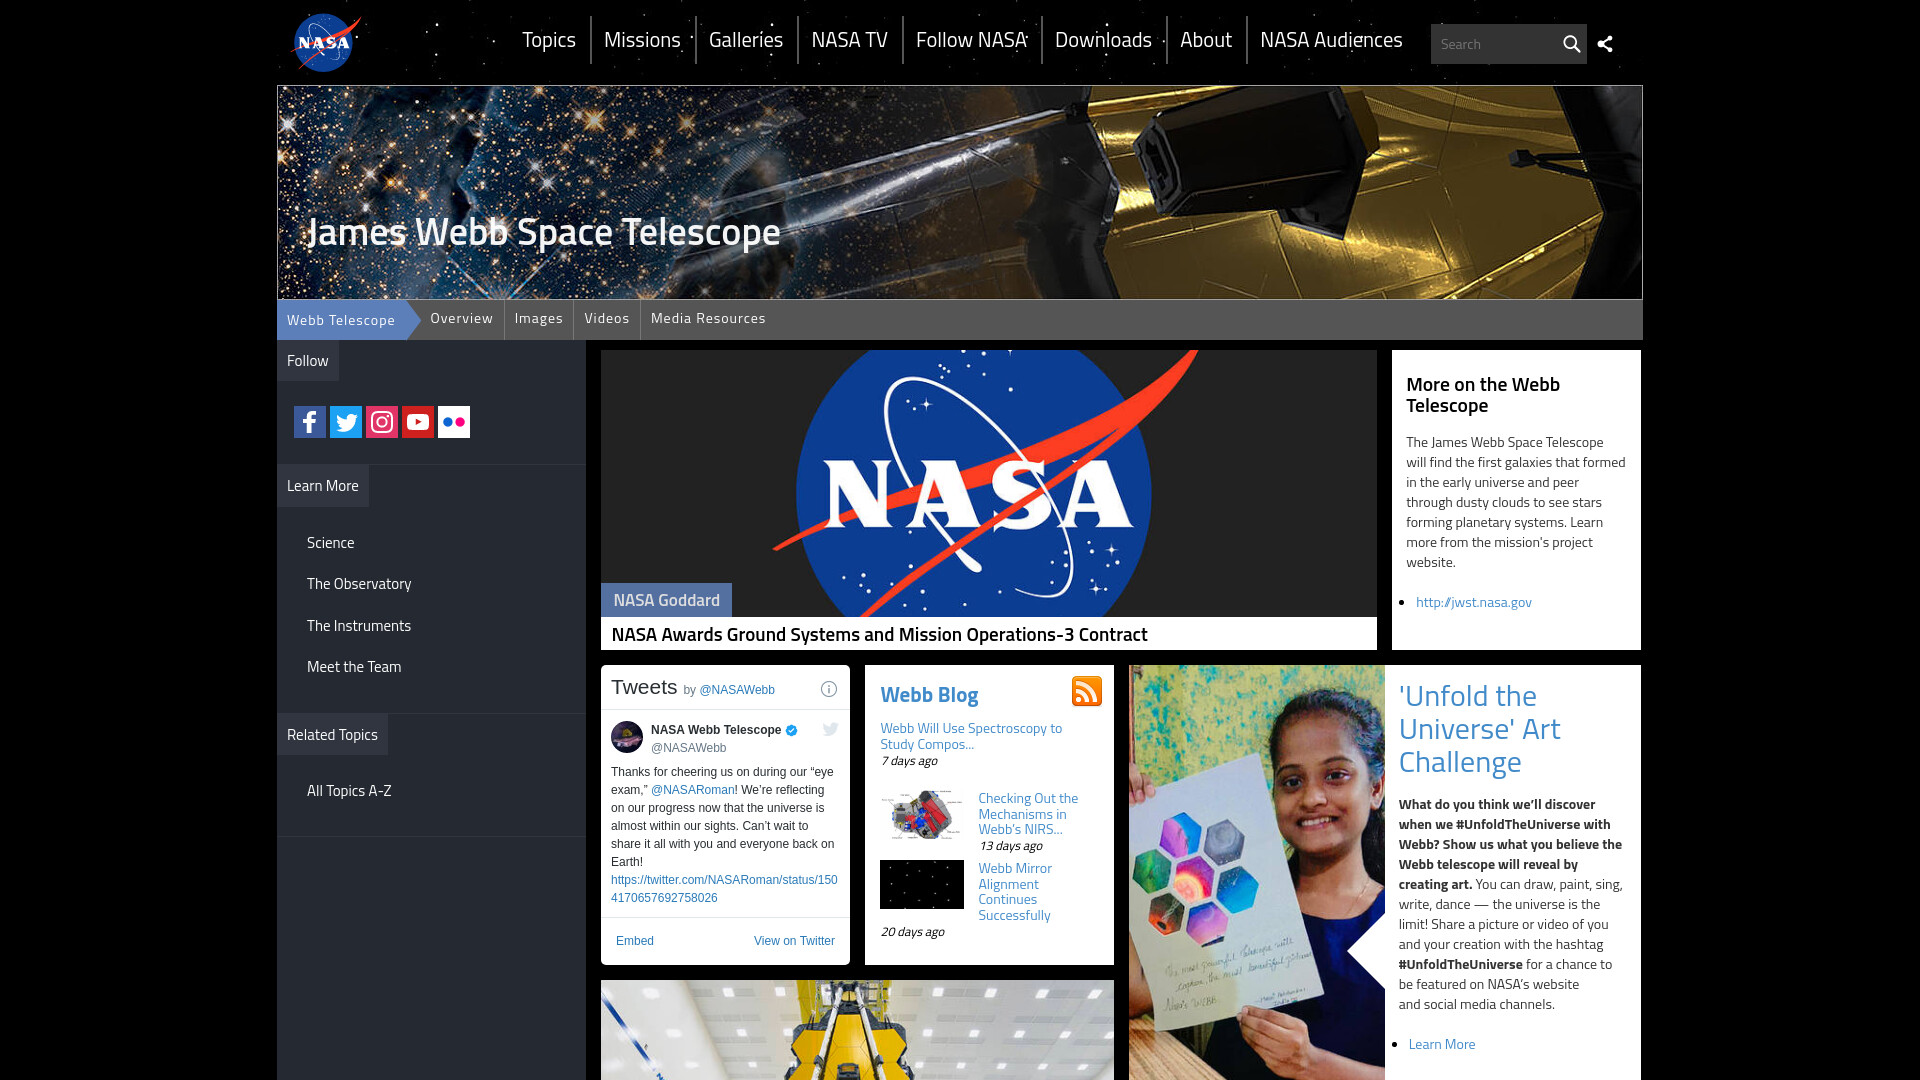Click the James Webb Space Telescope banner title
The image size is (1920, 1080).
pos(543,232)
